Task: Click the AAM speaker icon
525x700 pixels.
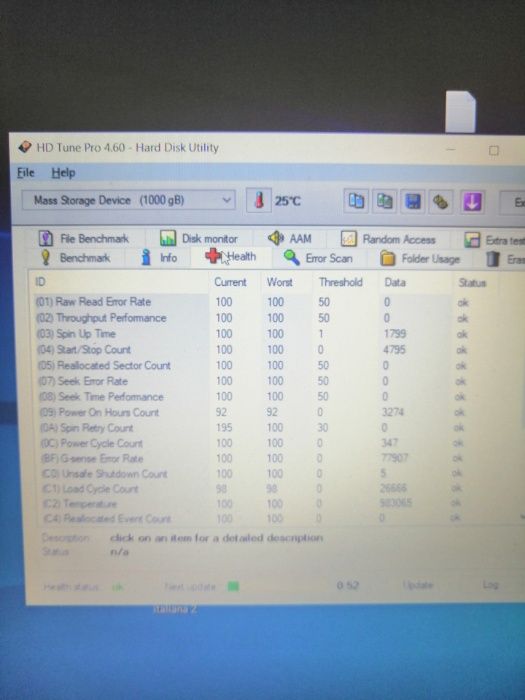Action: point(276,238)
